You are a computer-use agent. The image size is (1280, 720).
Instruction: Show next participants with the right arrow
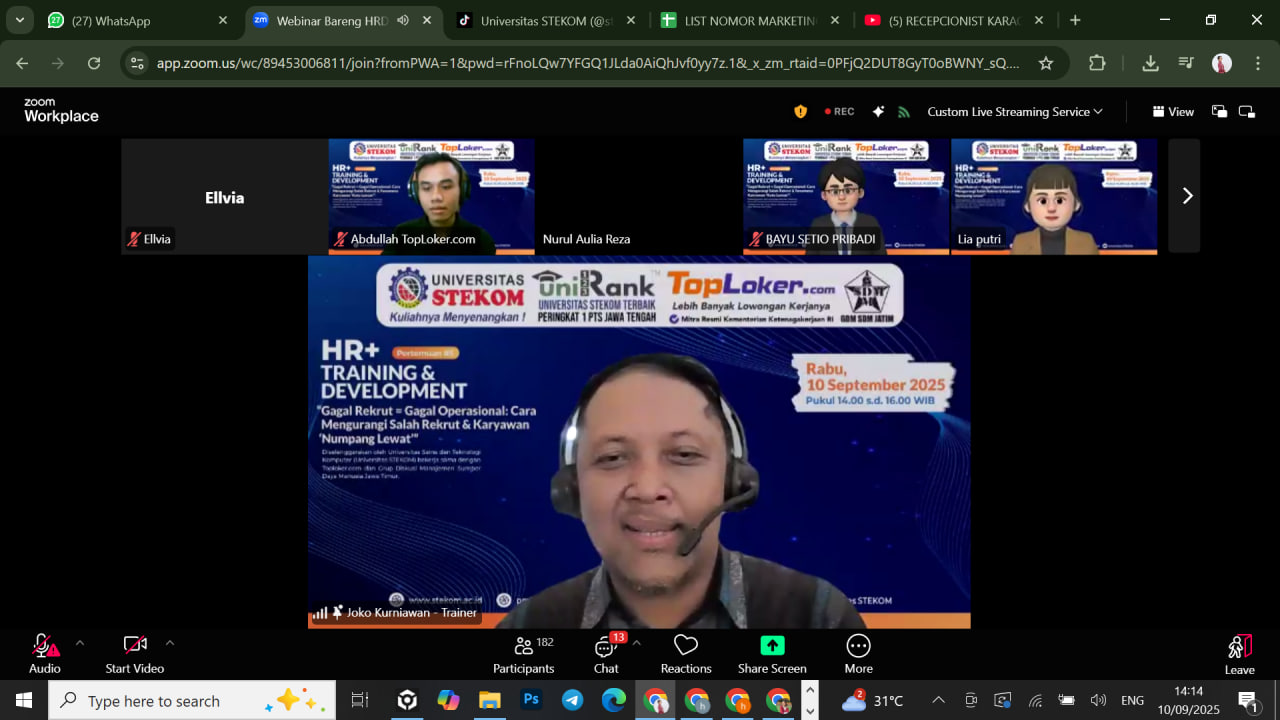[x=1187, y=196]
